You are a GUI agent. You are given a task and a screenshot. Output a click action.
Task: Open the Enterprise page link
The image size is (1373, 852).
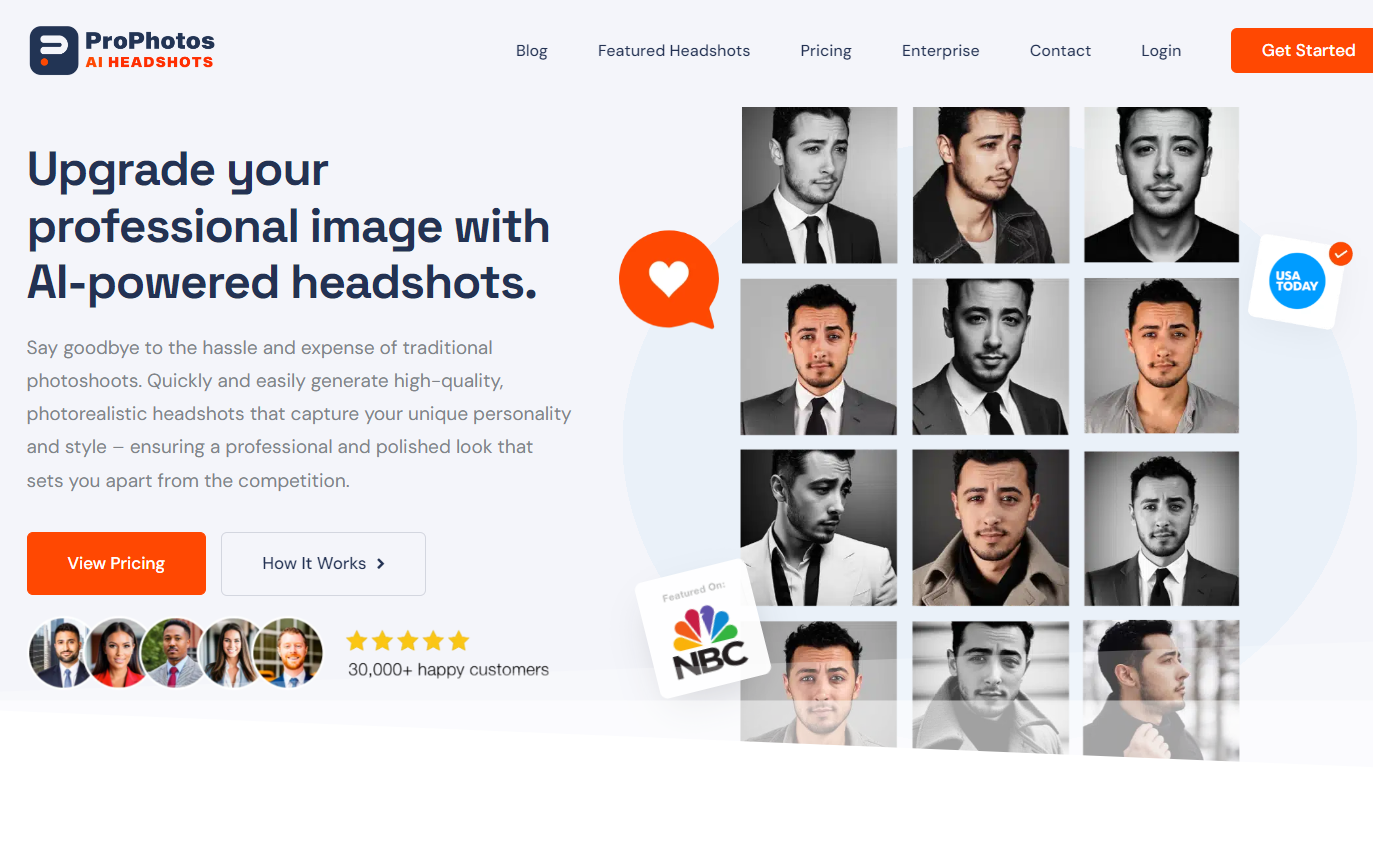tap(941, 51)
